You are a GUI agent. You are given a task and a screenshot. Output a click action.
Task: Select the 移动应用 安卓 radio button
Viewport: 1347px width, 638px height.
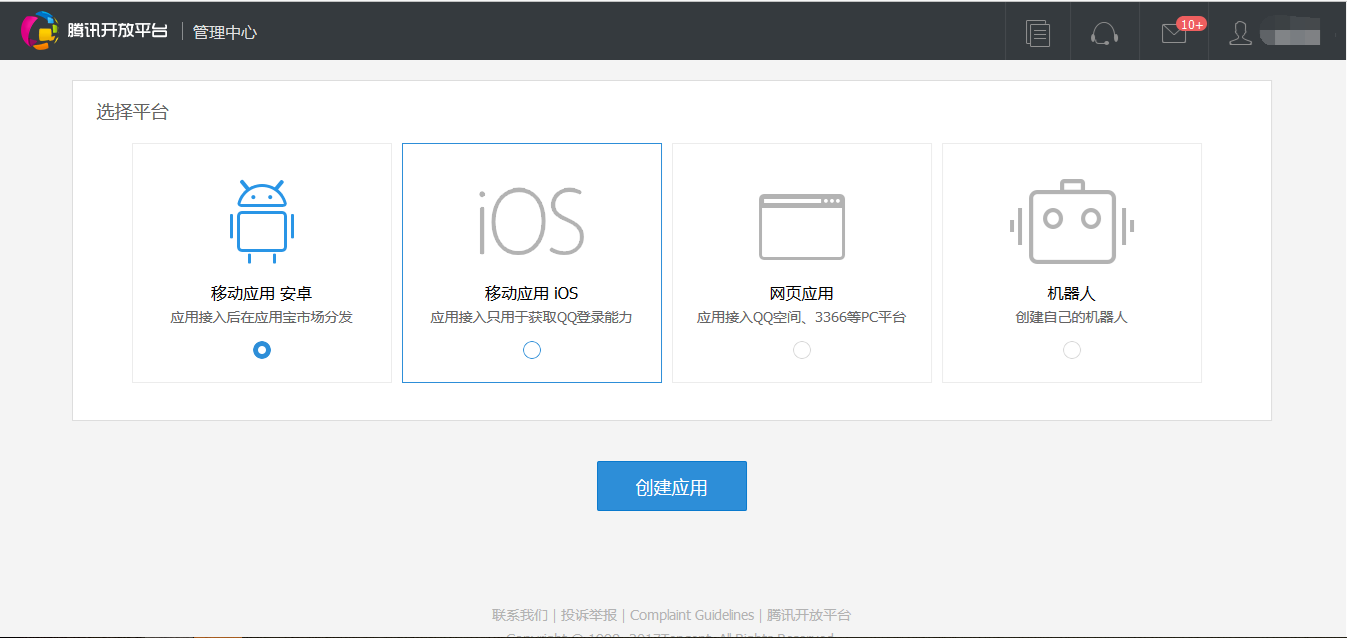pos(262,350)
